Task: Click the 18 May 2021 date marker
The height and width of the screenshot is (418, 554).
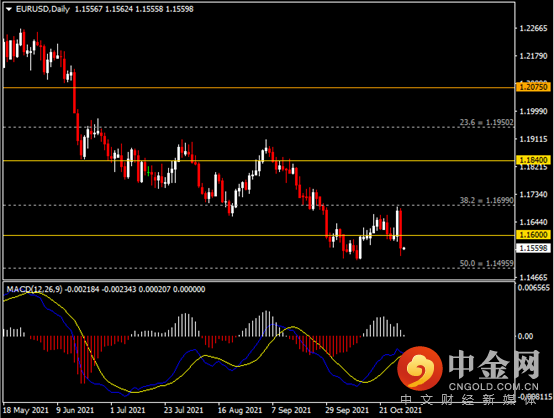Action: [x=26, y=410]
